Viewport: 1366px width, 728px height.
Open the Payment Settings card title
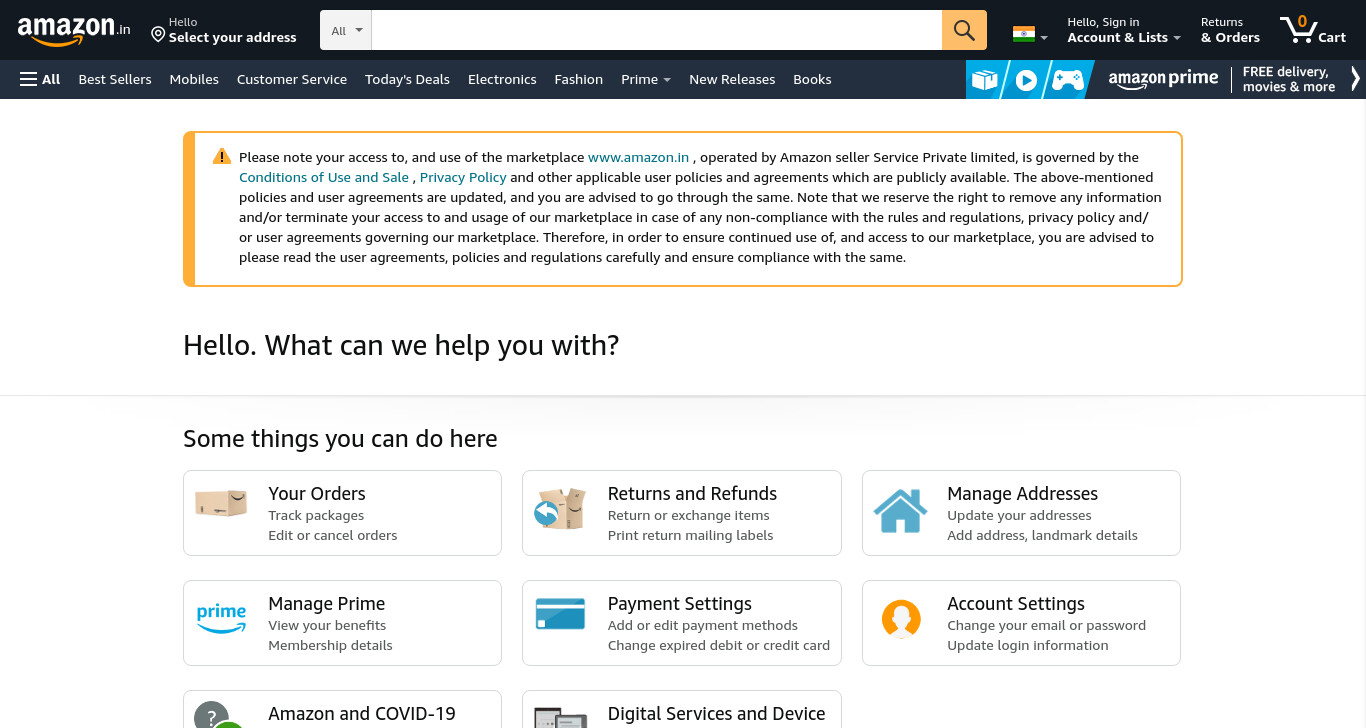[680, 604]
